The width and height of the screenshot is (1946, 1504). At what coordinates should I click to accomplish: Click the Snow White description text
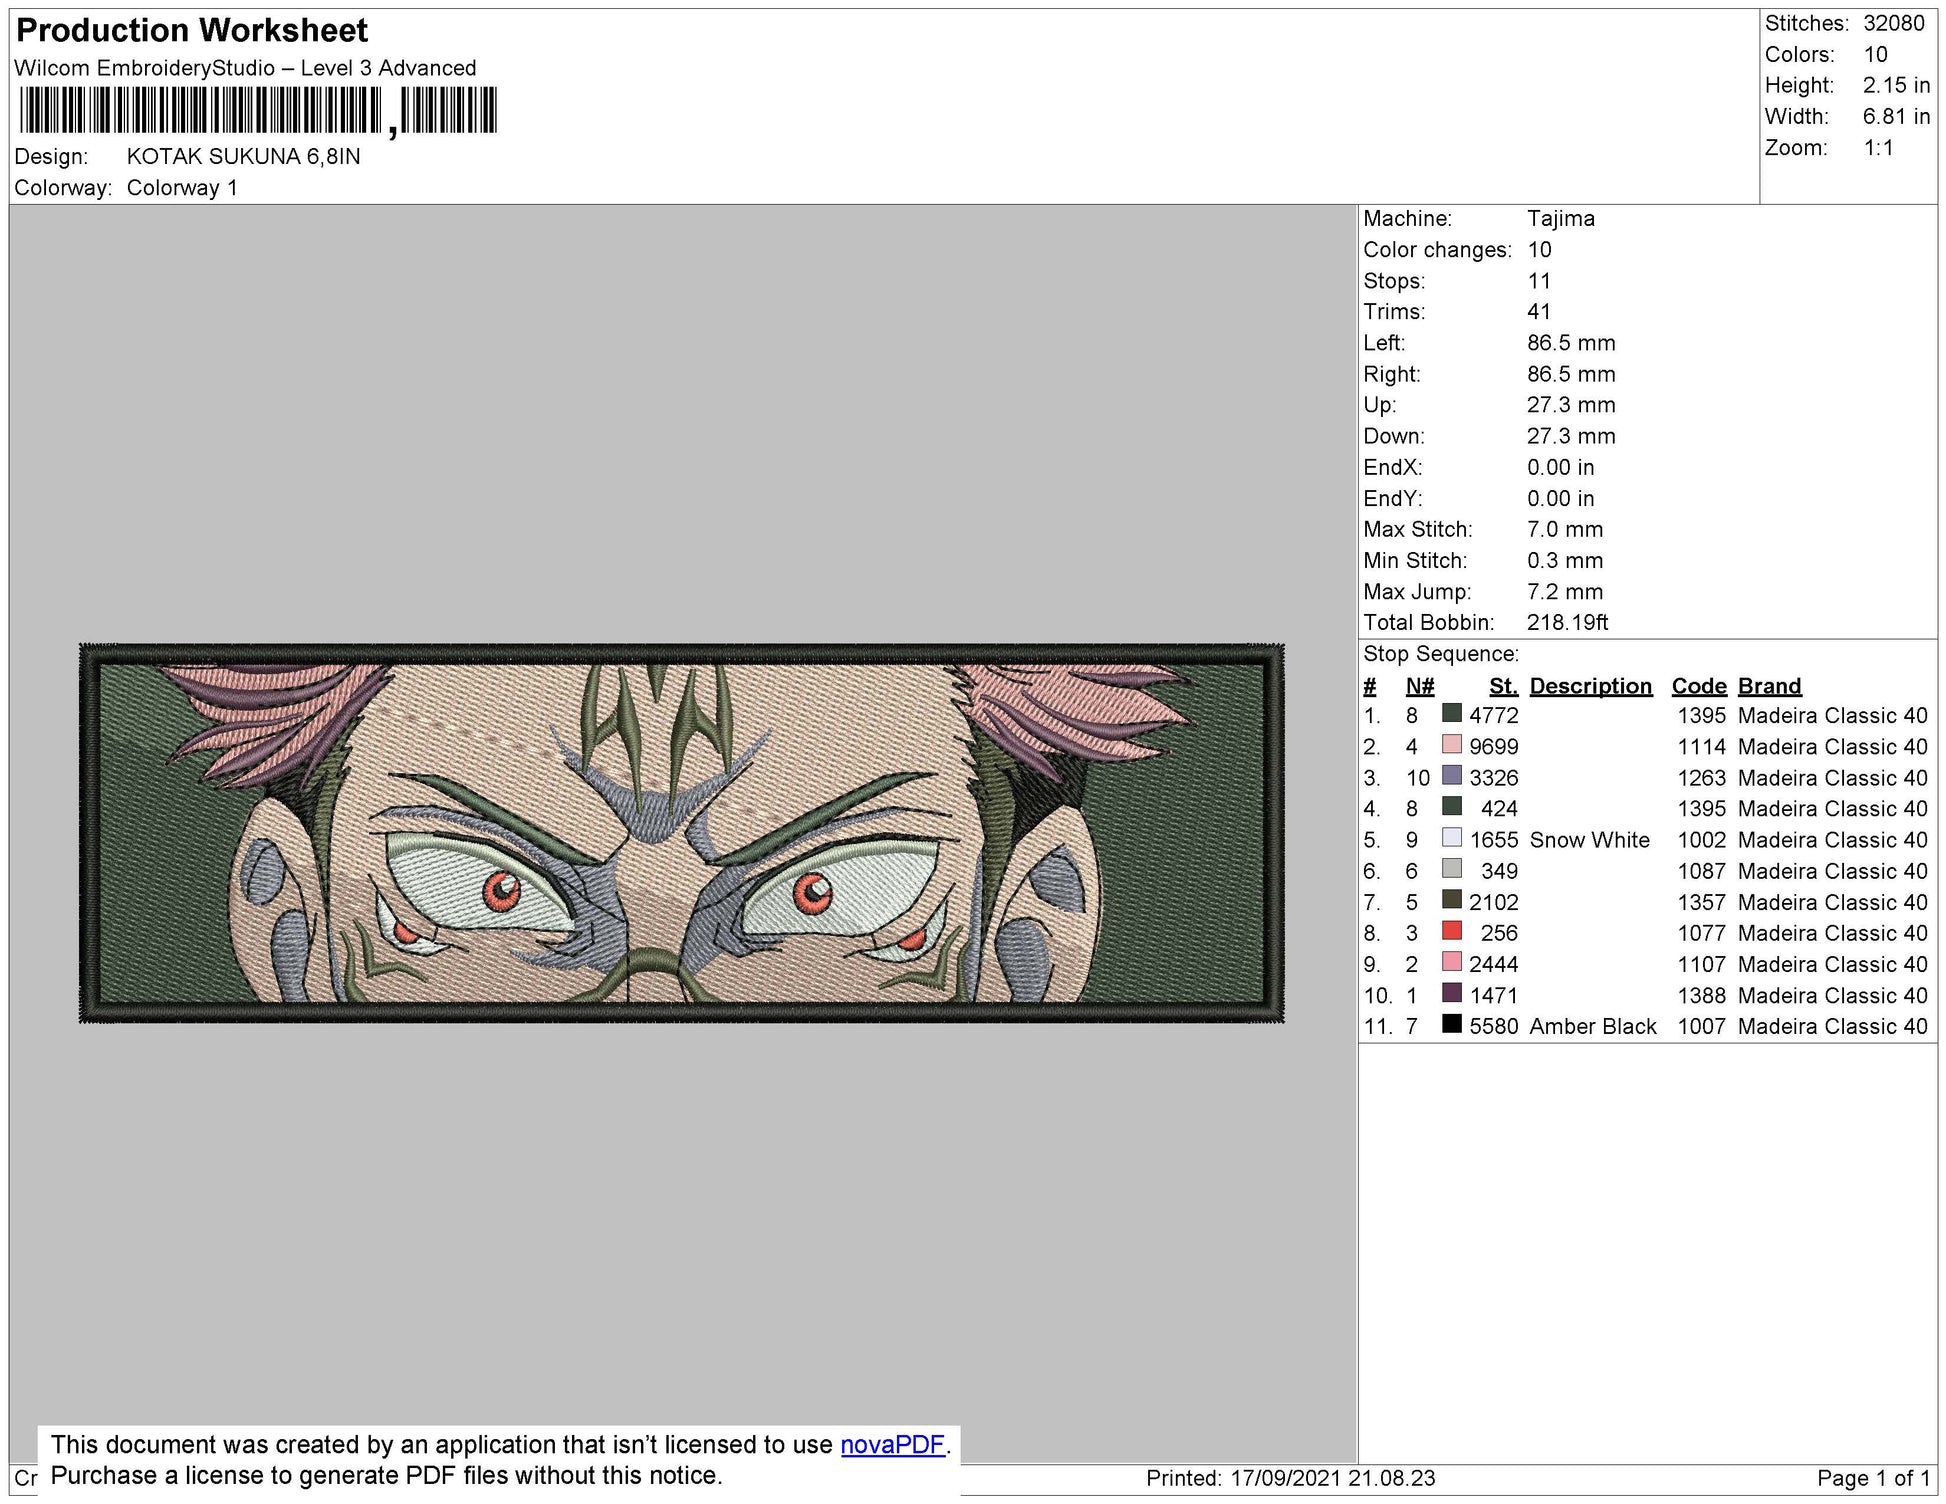[x=1589, y=840]
